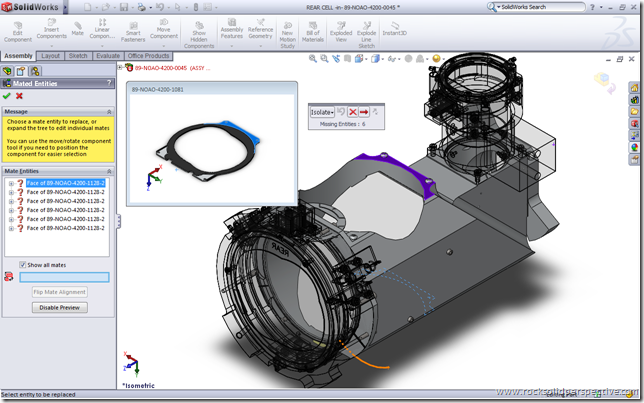The width and height of the screenshot is (644, 403).
Task: Open the Isolate dropdown
Action: pyautogui.click(x=322, y=112)
